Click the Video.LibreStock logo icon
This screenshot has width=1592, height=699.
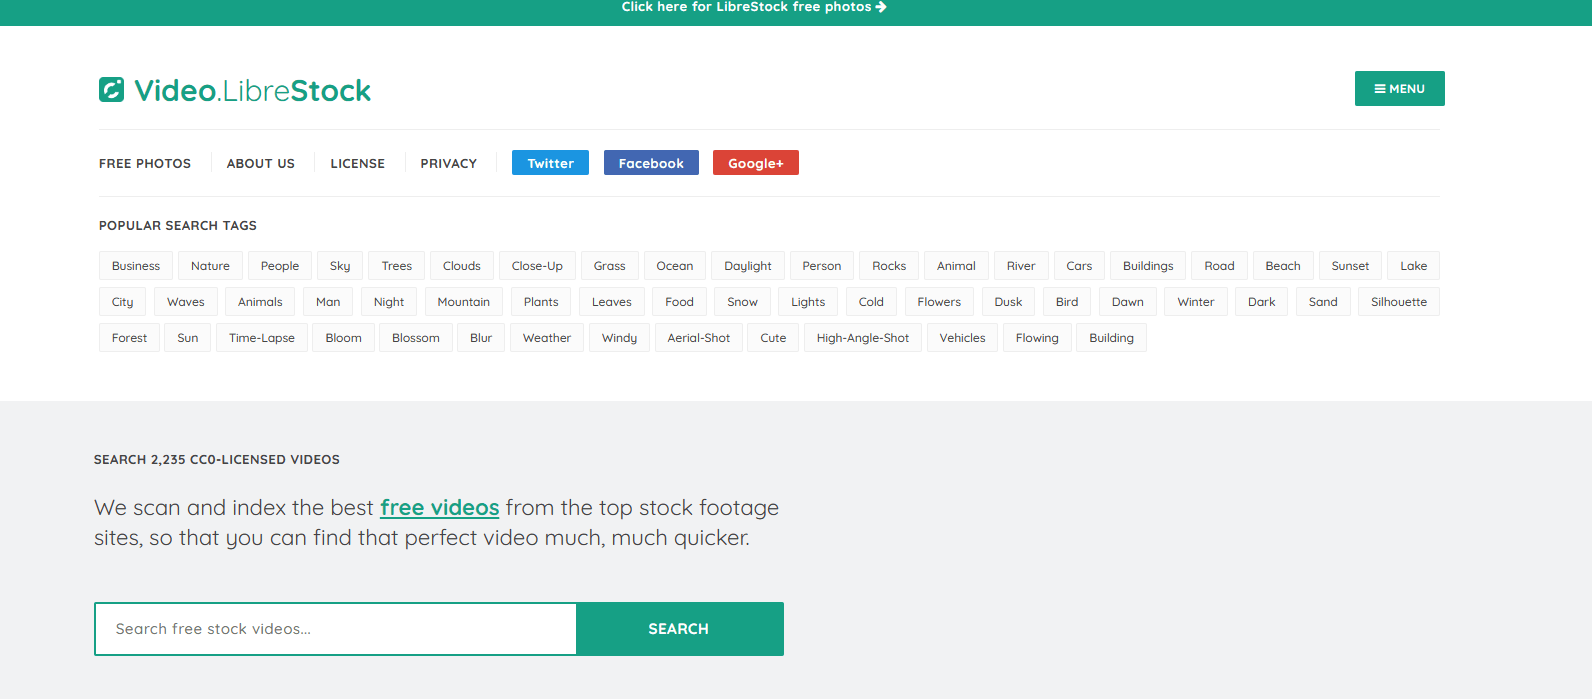tap(112, 90)
